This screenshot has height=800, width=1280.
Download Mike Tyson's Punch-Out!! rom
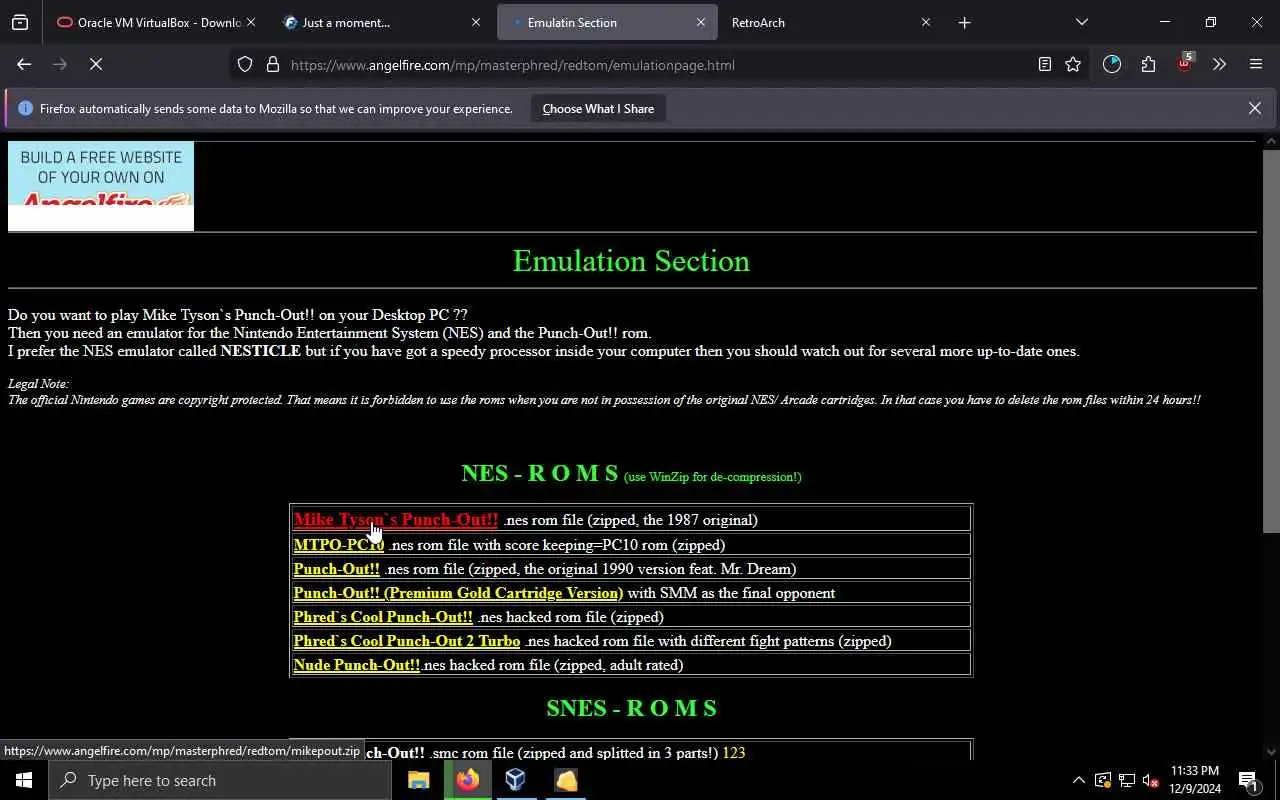click(395, 519)
